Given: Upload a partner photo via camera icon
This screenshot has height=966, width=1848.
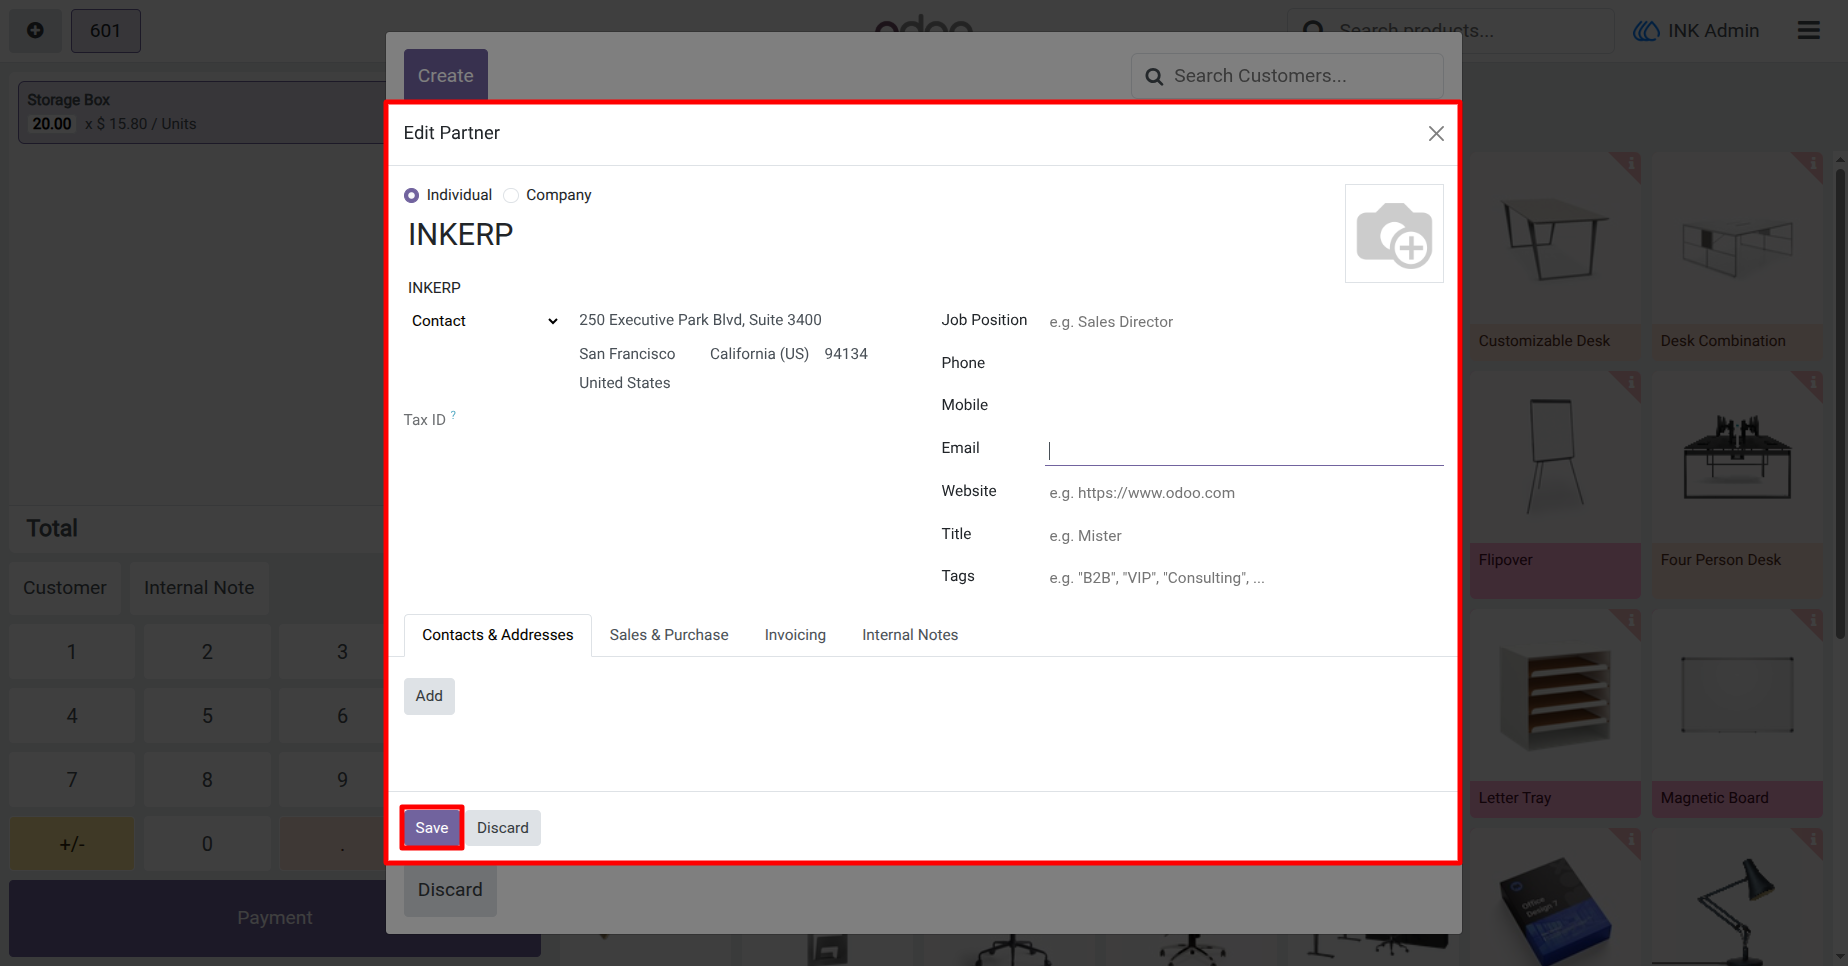Looking at the screenshot, I should (x=1394, y=234).
